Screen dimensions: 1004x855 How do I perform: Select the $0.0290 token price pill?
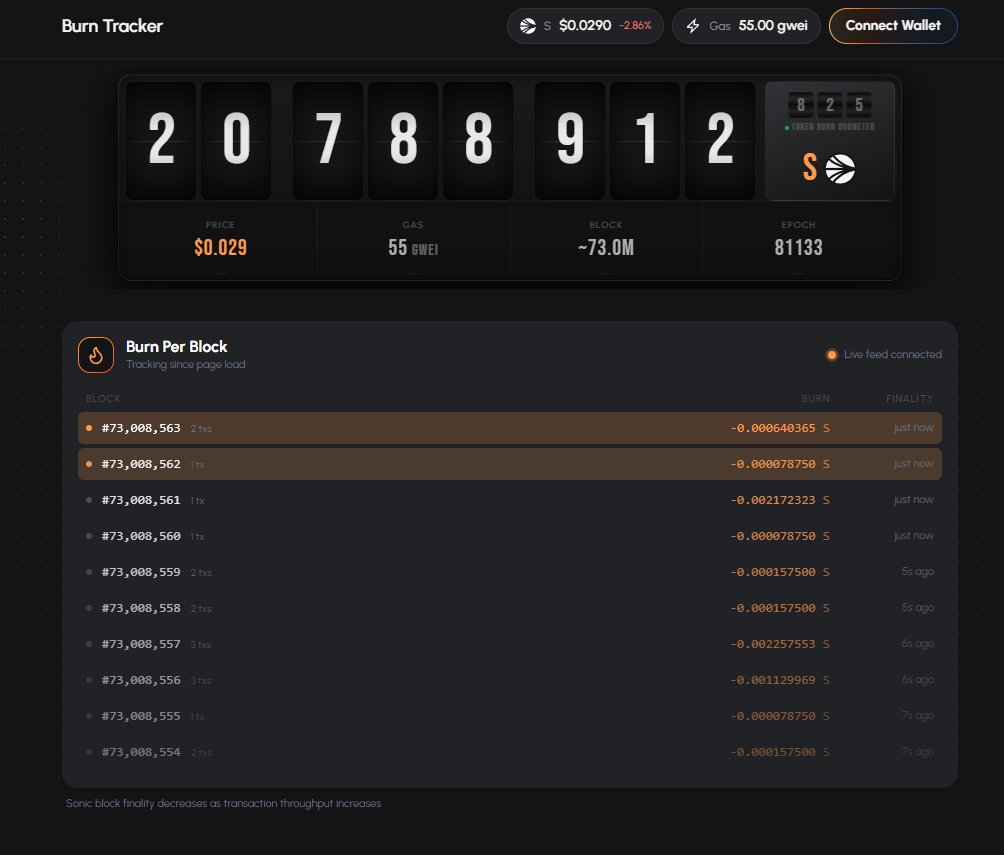(x=585, y=26)
